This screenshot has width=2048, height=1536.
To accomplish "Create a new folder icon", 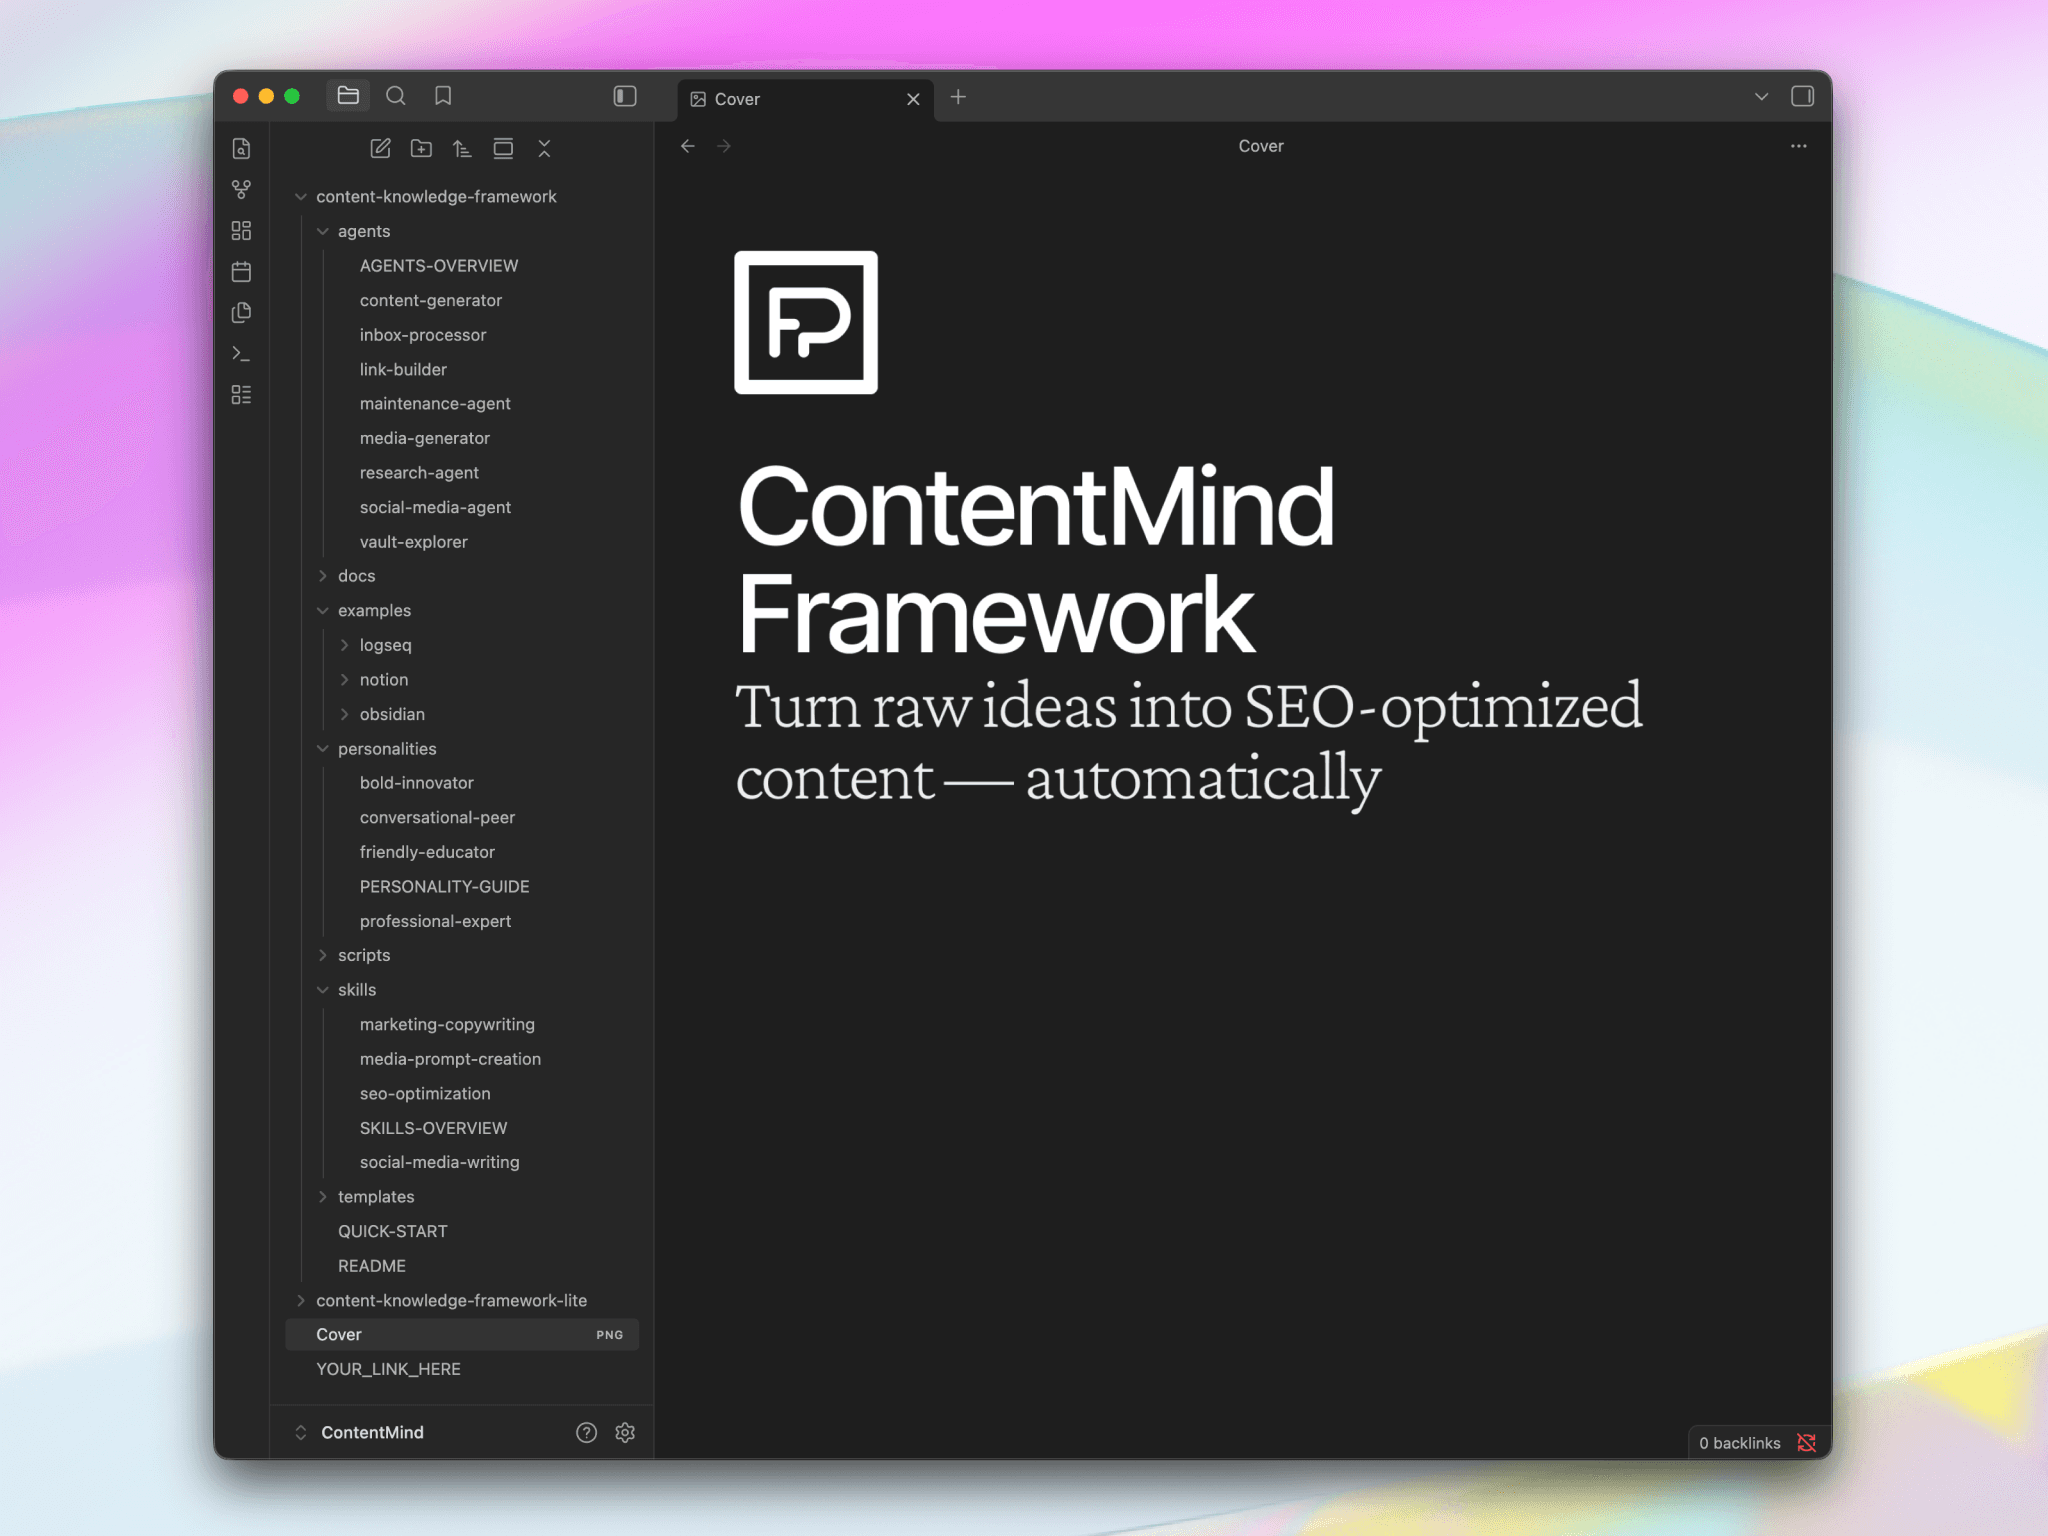I will click(421, 149).
